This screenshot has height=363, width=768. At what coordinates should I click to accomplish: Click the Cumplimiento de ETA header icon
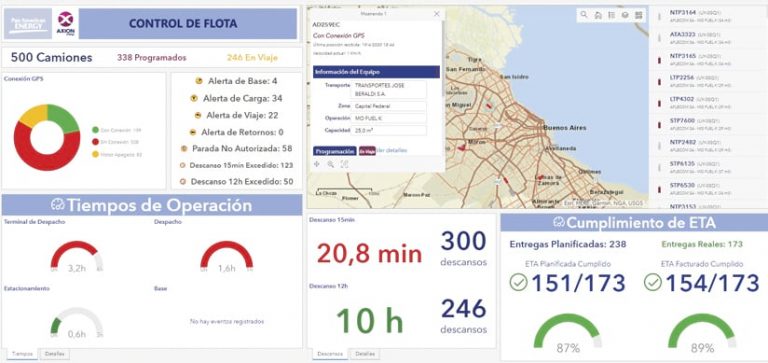click(x=559, y=222)
